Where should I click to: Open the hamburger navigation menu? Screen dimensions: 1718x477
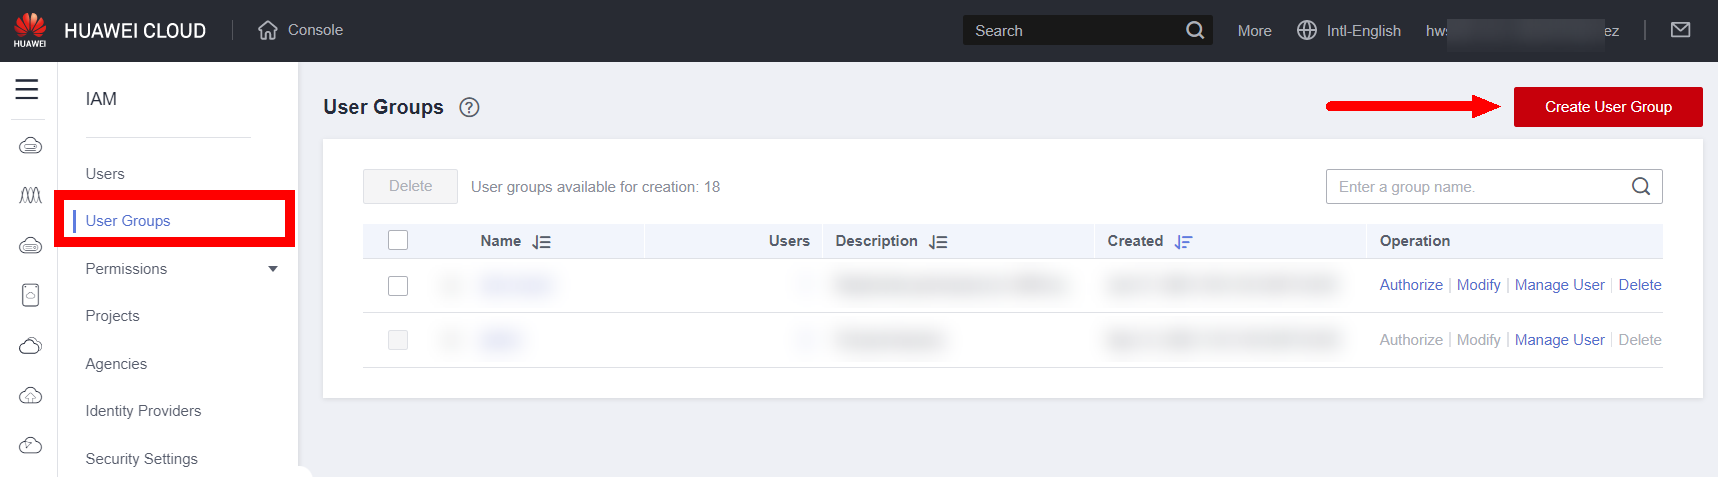click(x=27, y=89)
